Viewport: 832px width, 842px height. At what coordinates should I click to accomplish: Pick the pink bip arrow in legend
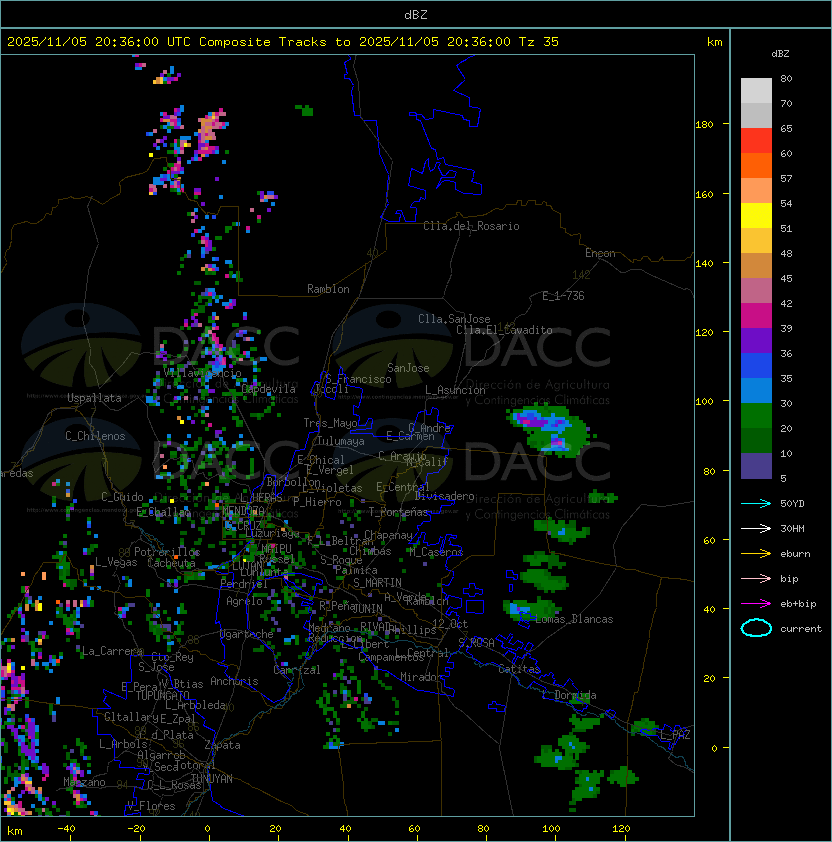[756, 578]
